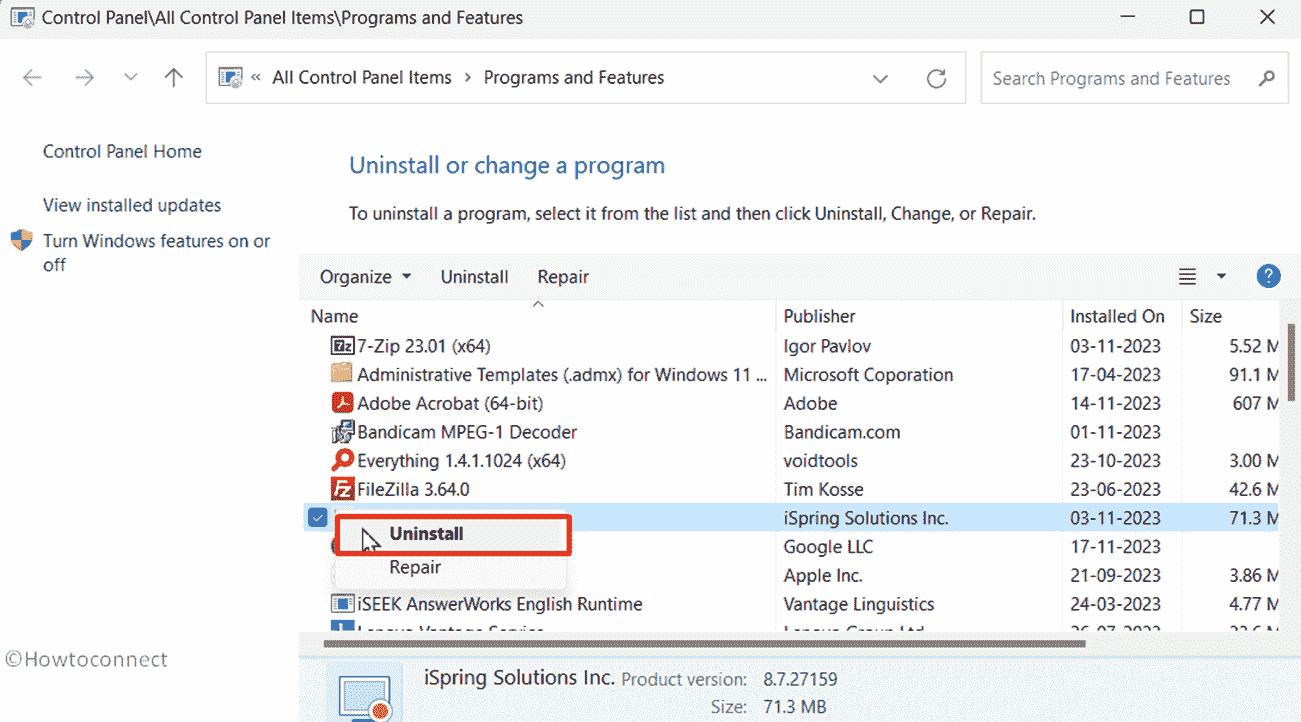1301x722 pixels.
Task: Click voidtools publisher cell
Action: point(821,461)
